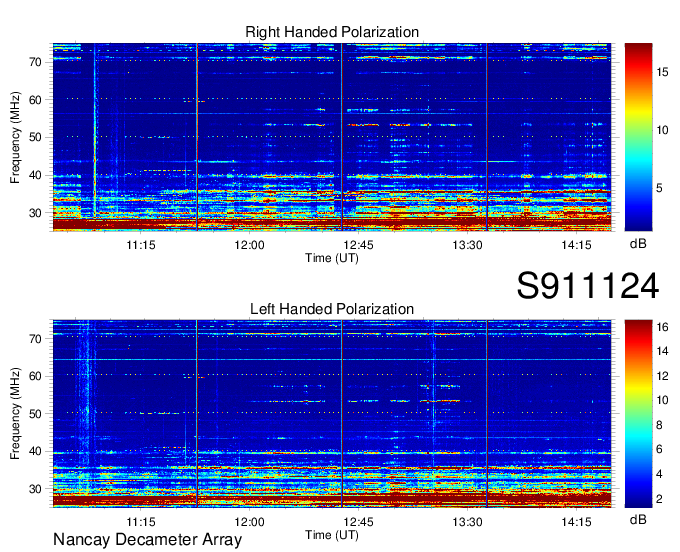Click the 30 MHz tick on Left Handed plot

(35, 489)
